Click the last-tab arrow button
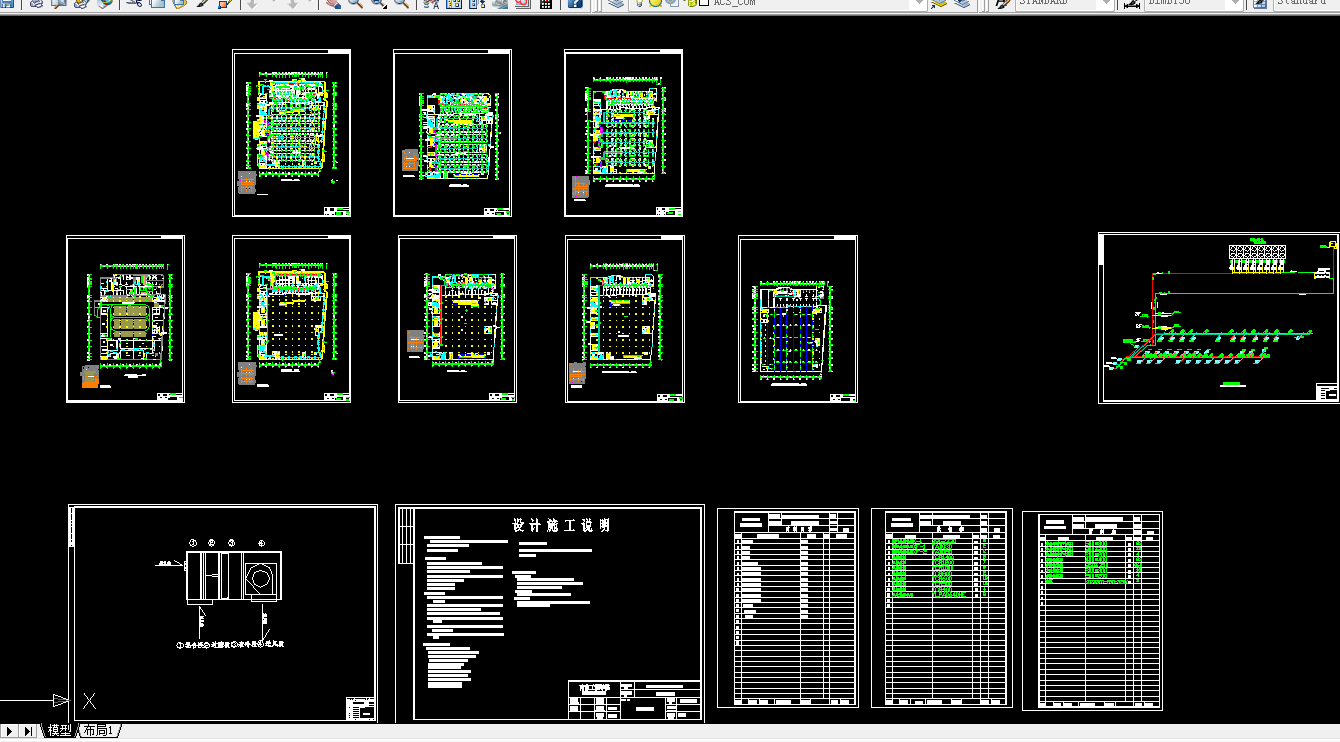The width and height of the screenshot is (1340, 742). (x=29, y=731)
